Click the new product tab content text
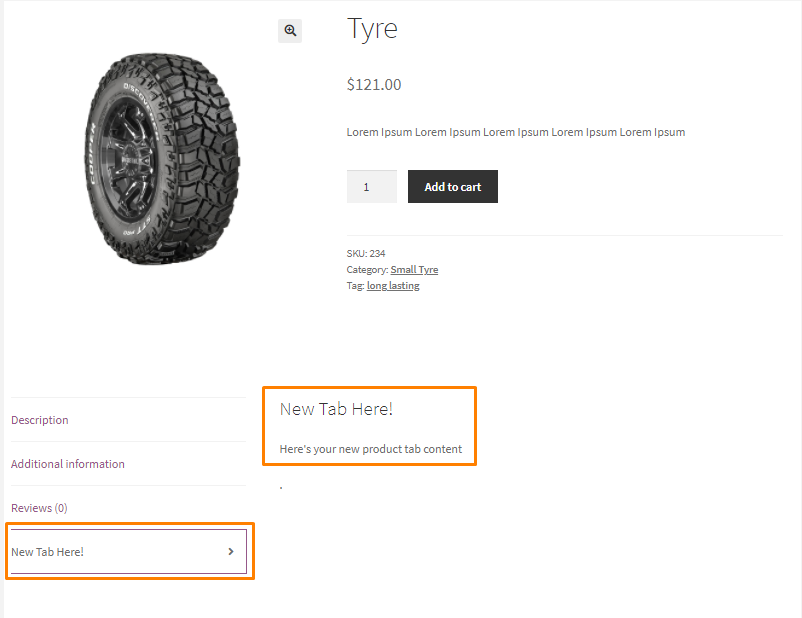Viewport: 802px width, 618px height. (x=370, y=449)
